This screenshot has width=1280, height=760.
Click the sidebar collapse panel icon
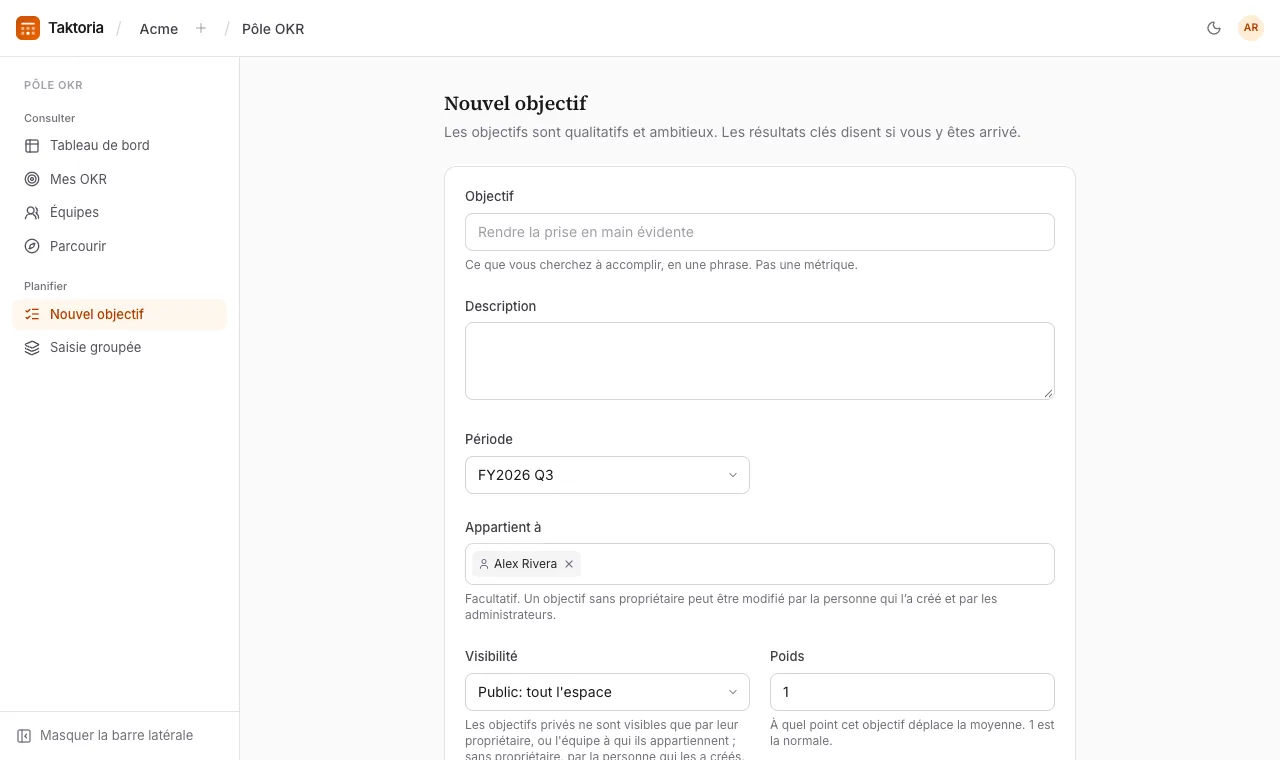[x=24, y=736]
